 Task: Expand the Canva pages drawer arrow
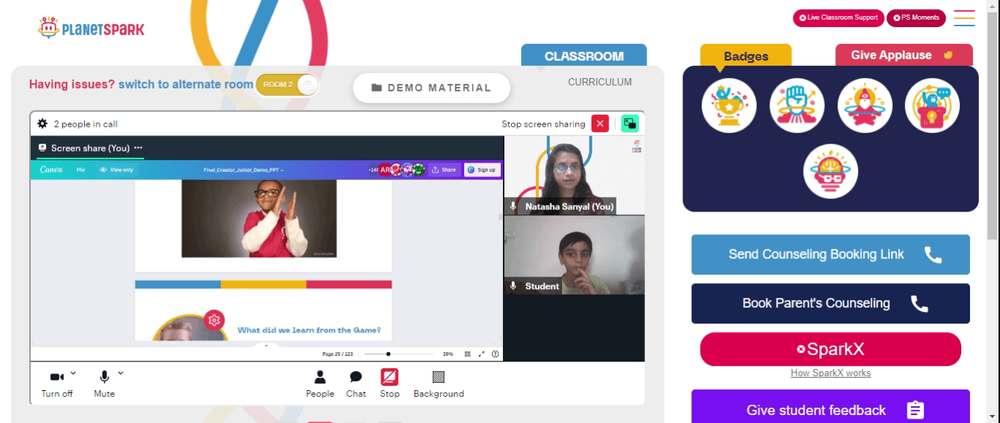267,345
